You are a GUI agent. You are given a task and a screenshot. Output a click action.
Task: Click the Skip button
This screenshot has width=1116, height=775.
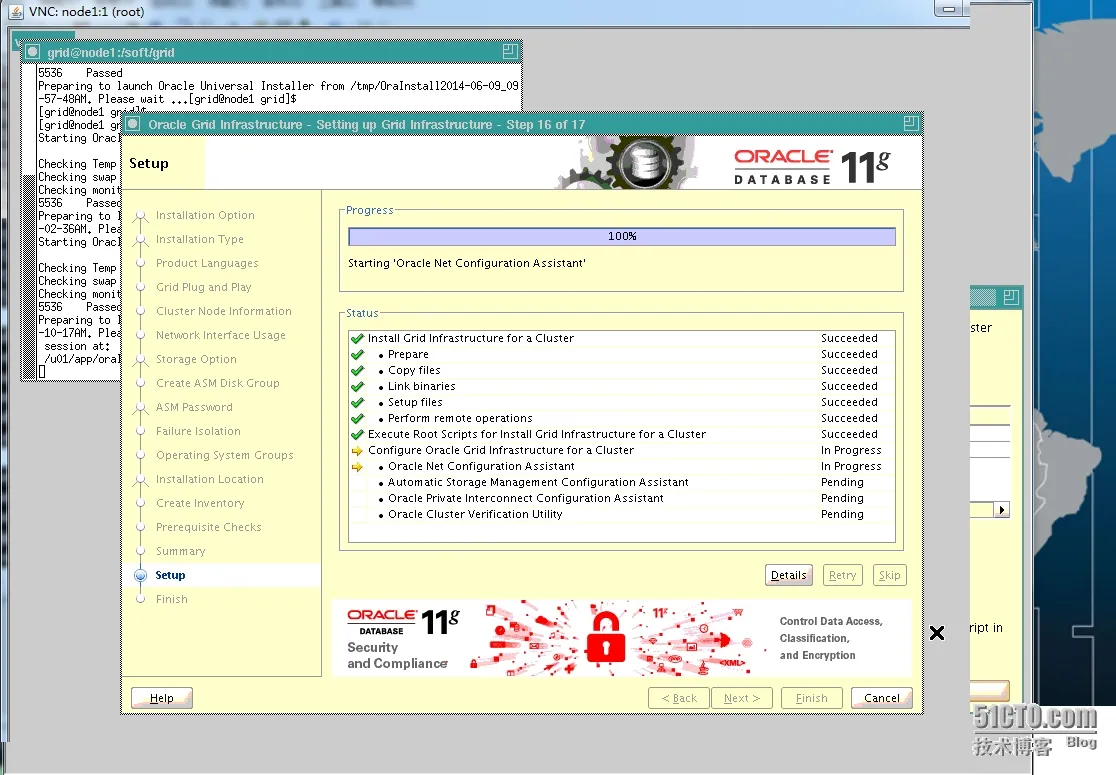(x=889, y=575)
